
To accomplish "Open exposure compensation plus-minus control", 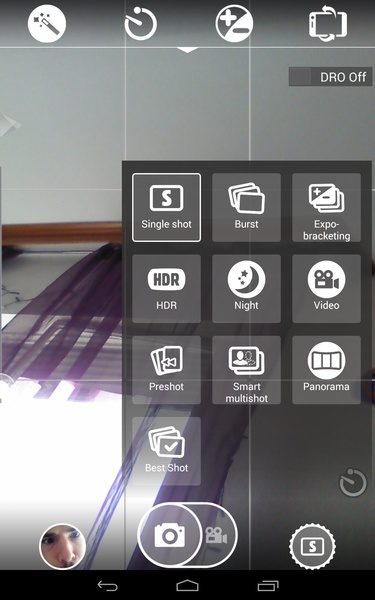I will coord(234,23).
